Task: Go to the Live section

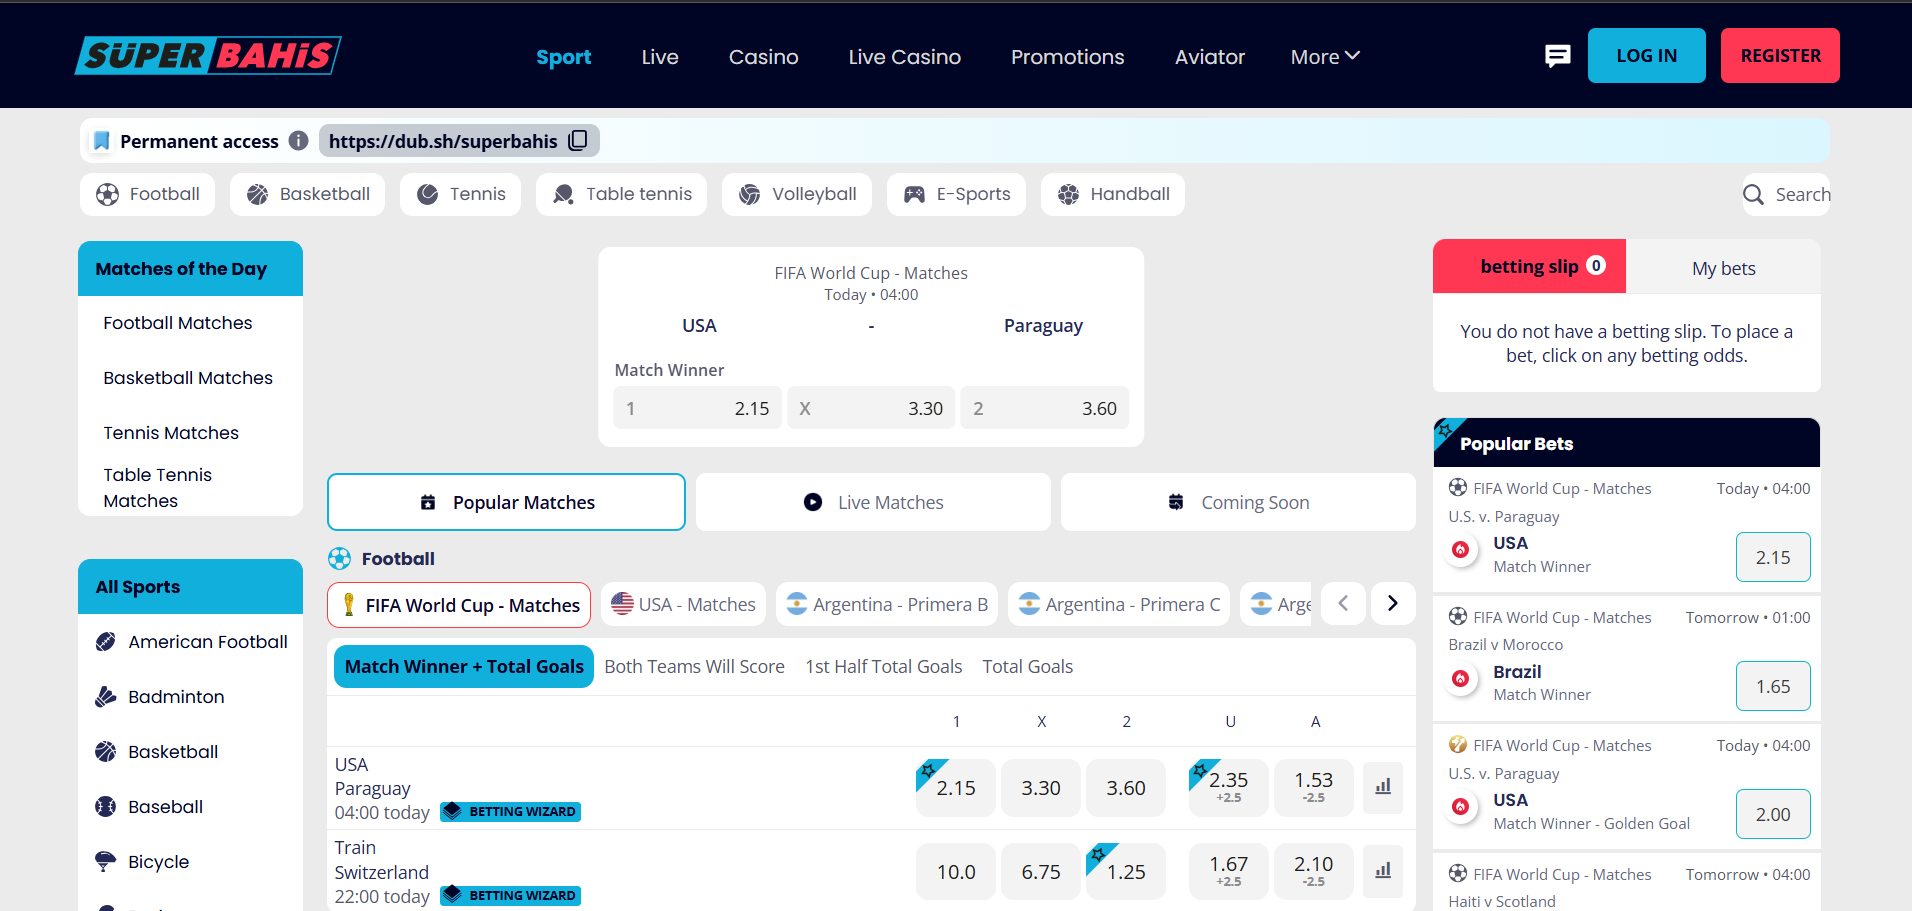Action: (660, 57)
